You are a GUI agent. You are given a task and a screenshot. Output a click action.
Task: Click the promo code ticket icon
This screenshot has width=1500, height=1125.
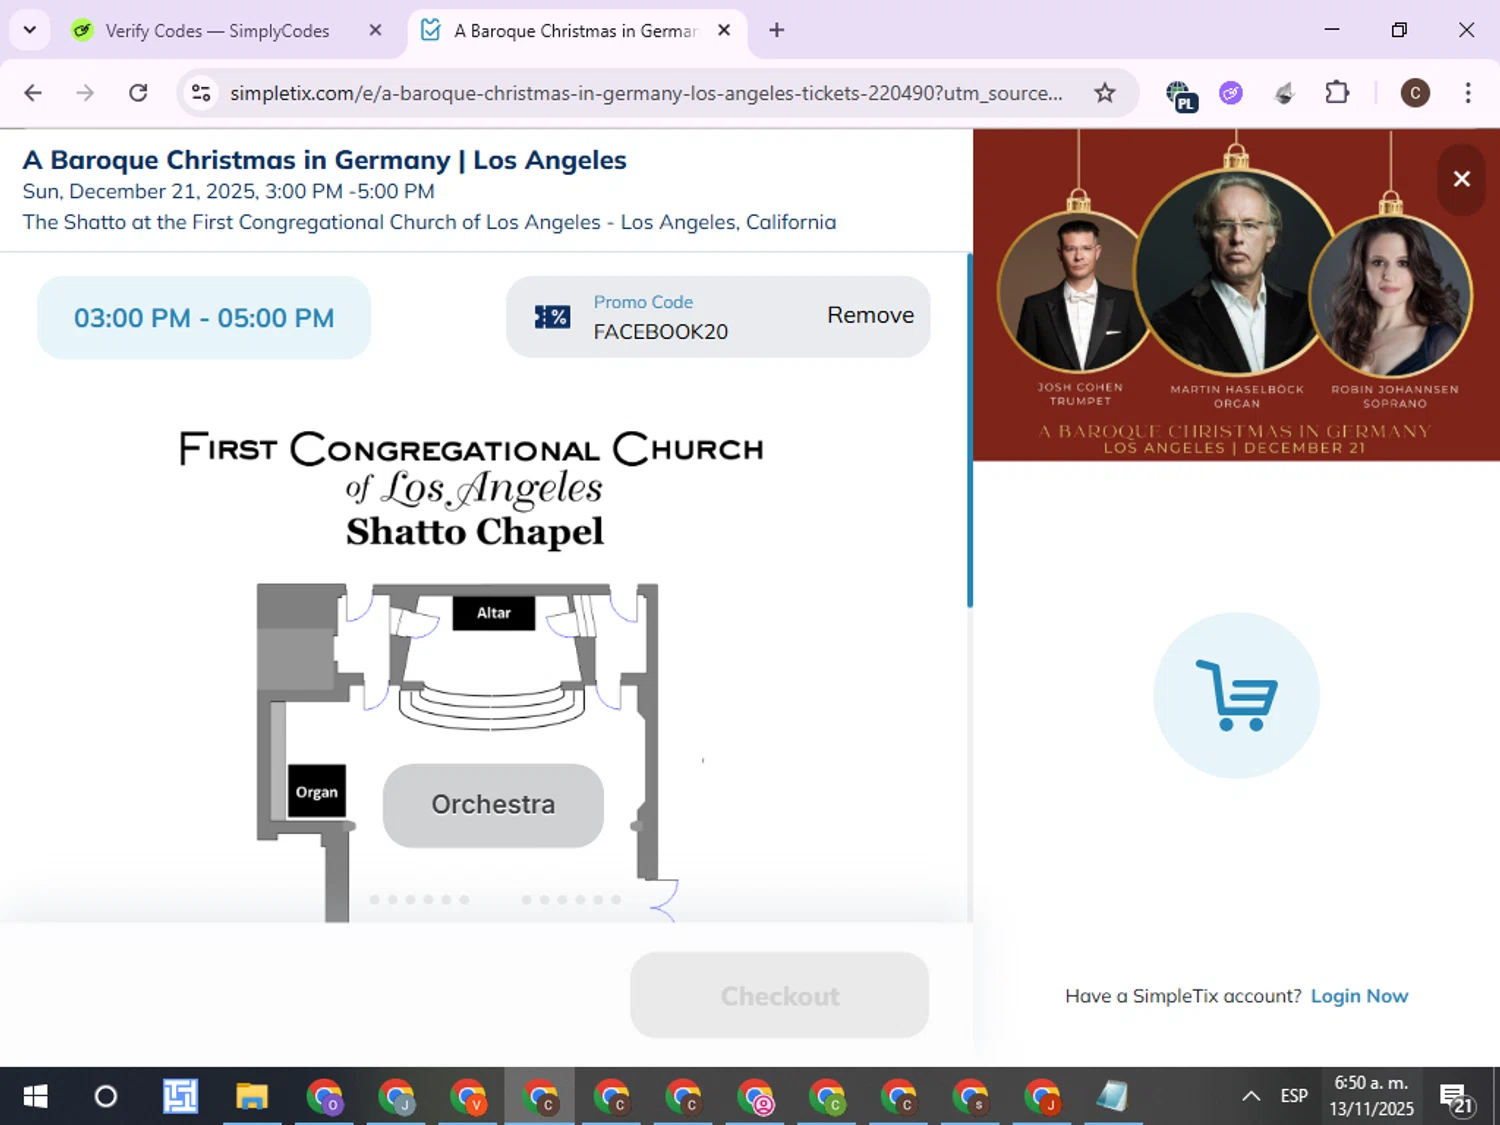pos(552,317)
